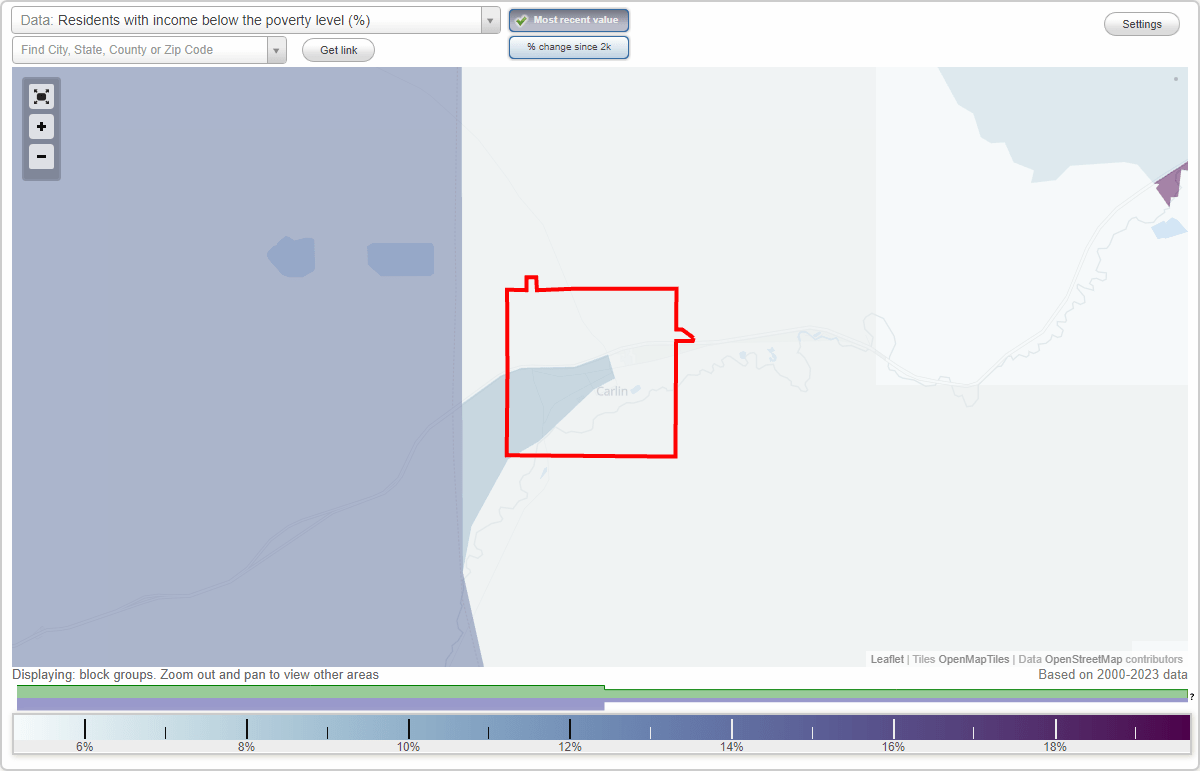This screenshot has width=1200, height=771.
Task: Open the OpenMapTiles link
Action: pos(973,659)
